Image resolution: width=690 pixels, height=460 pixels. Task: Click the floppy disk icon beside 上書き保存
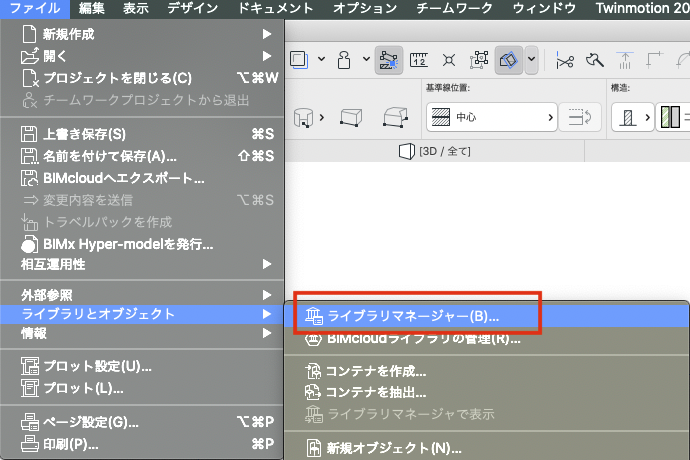pos(29,134)
